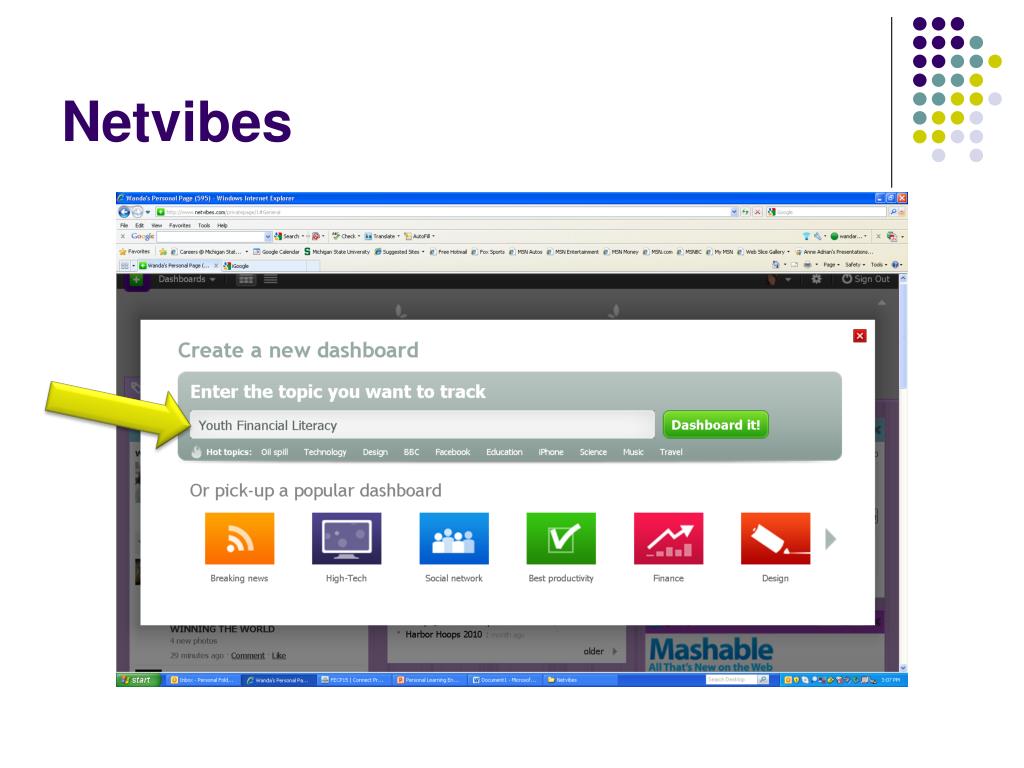The height and width of the screenshot is (768, 1024).
Task: Click the Translate toolbar button
Action: coord(381,236)
